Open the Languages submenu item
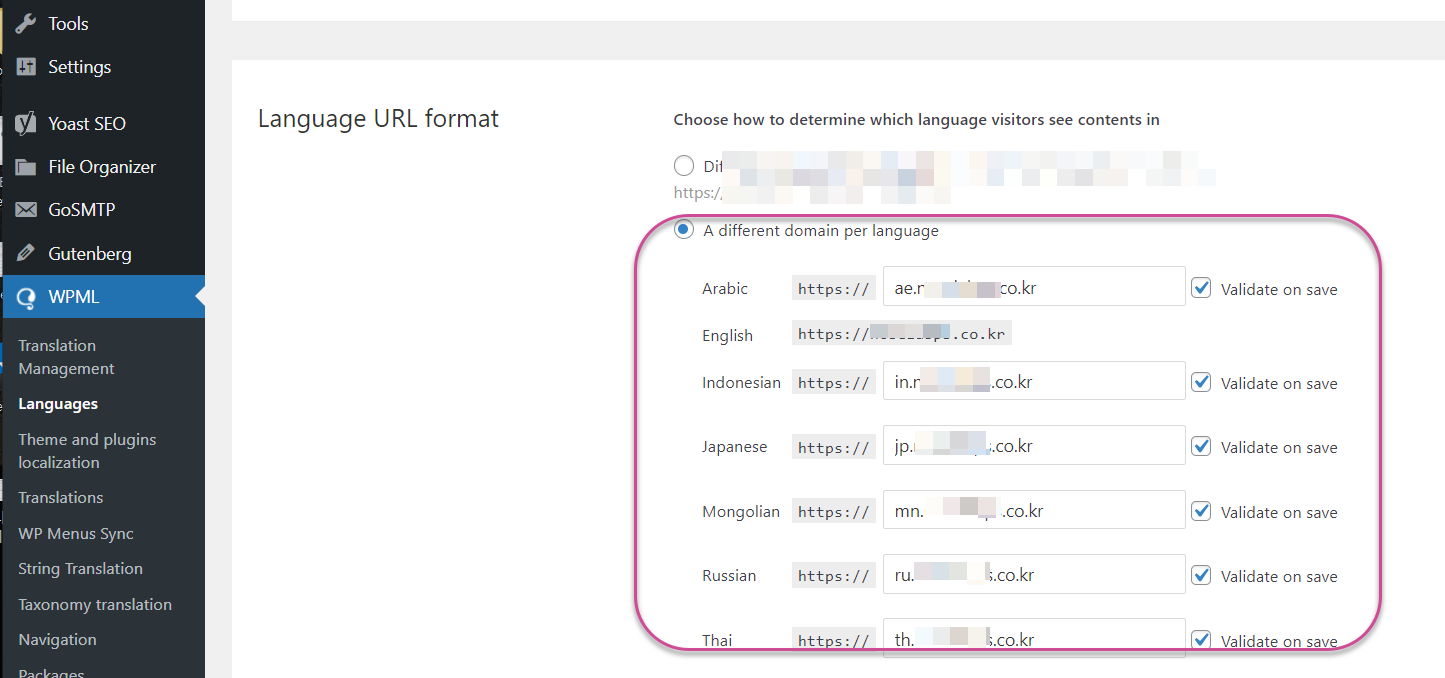Viewport: 1445px width, 678px height. [x=58, y=404]
